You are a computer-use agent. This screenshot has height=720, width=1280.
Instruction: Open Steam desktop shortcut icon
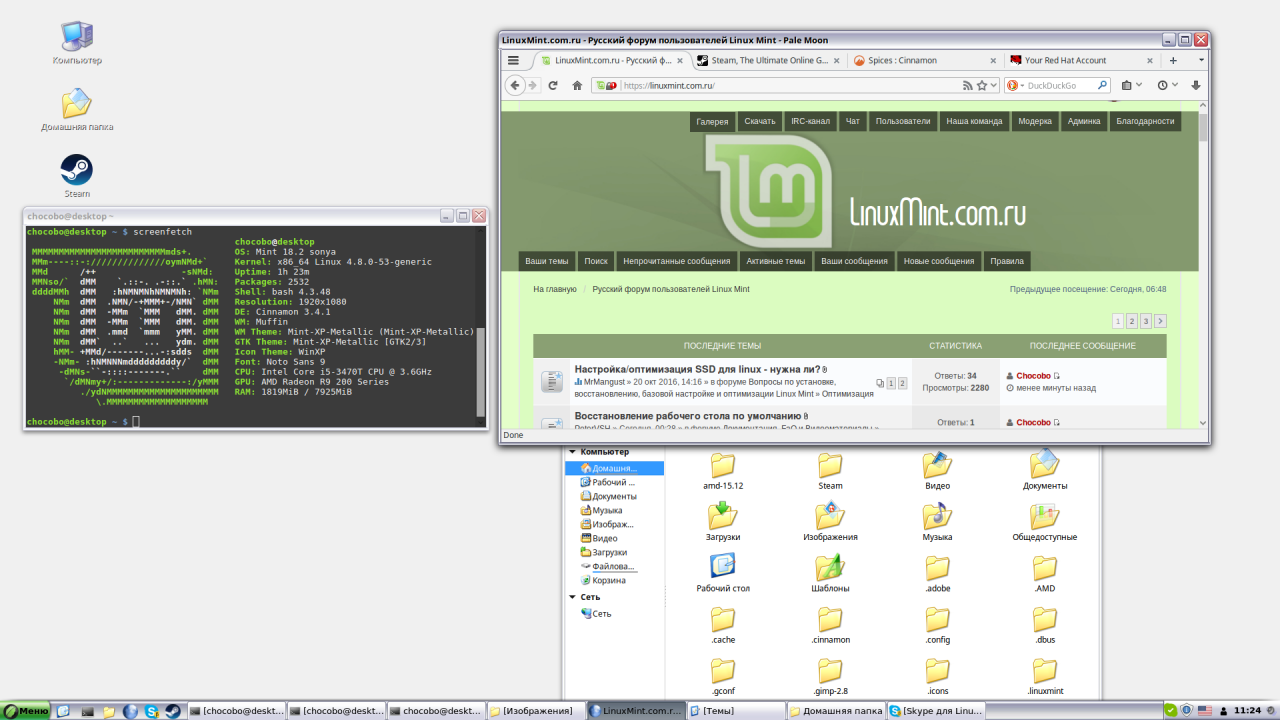pos(77,170)
